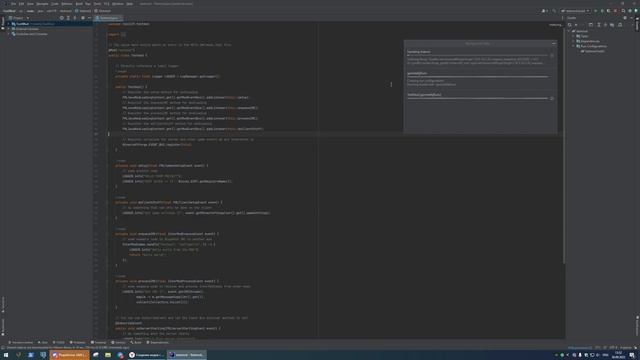Open the Terminal tool window
Viewport: 640px width, 360px height.
(x=98, y=342)
